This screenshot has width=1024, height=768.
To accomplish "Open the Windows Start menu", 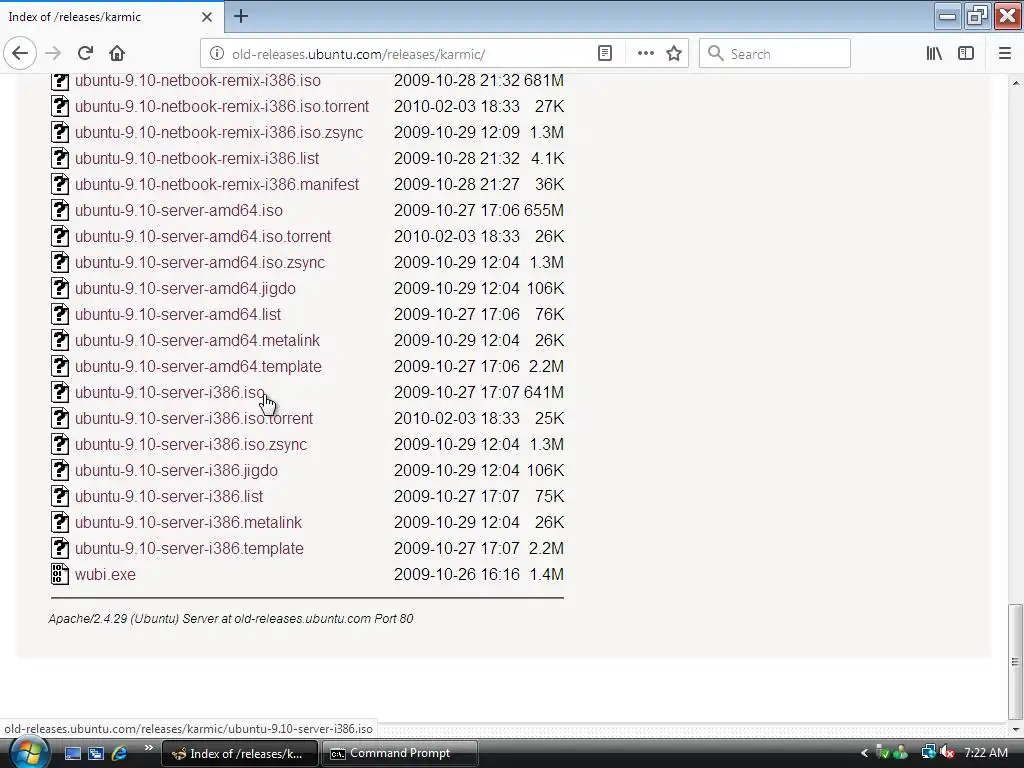I will pos(29,753).
